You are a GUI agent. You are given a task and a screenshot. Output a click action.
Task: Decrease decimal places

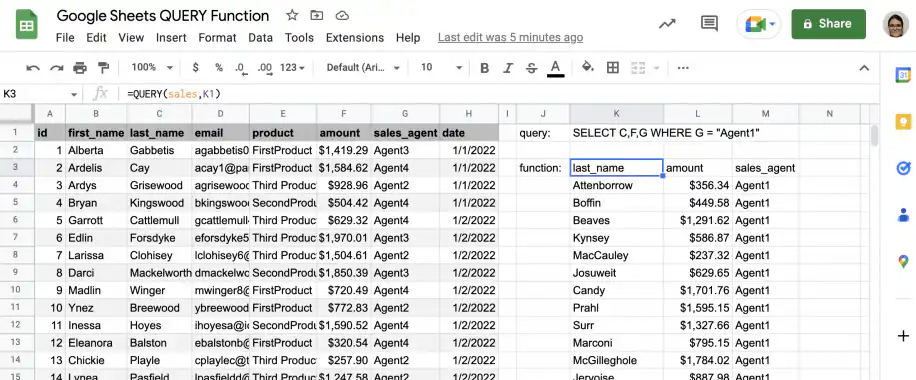[x=240, y=68]
